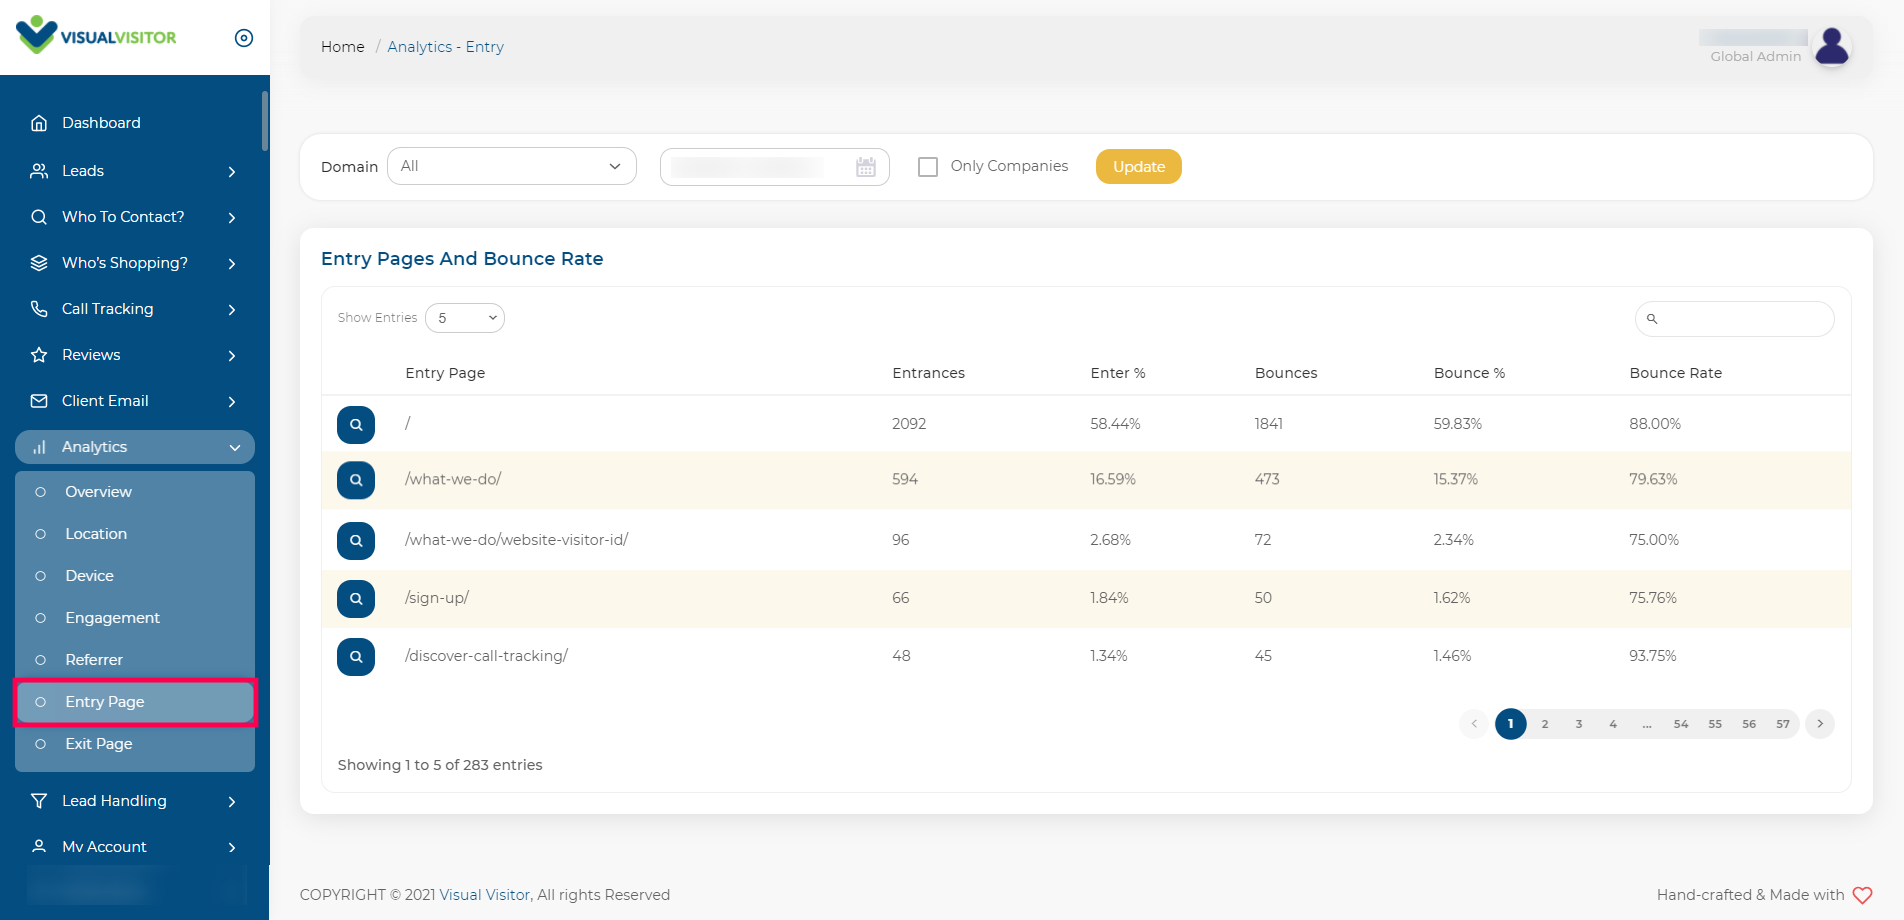The height and width of the screenshot is (920, 1904).
Task: Open the Engagement analytics submenu item
Action: click(135, 618)
